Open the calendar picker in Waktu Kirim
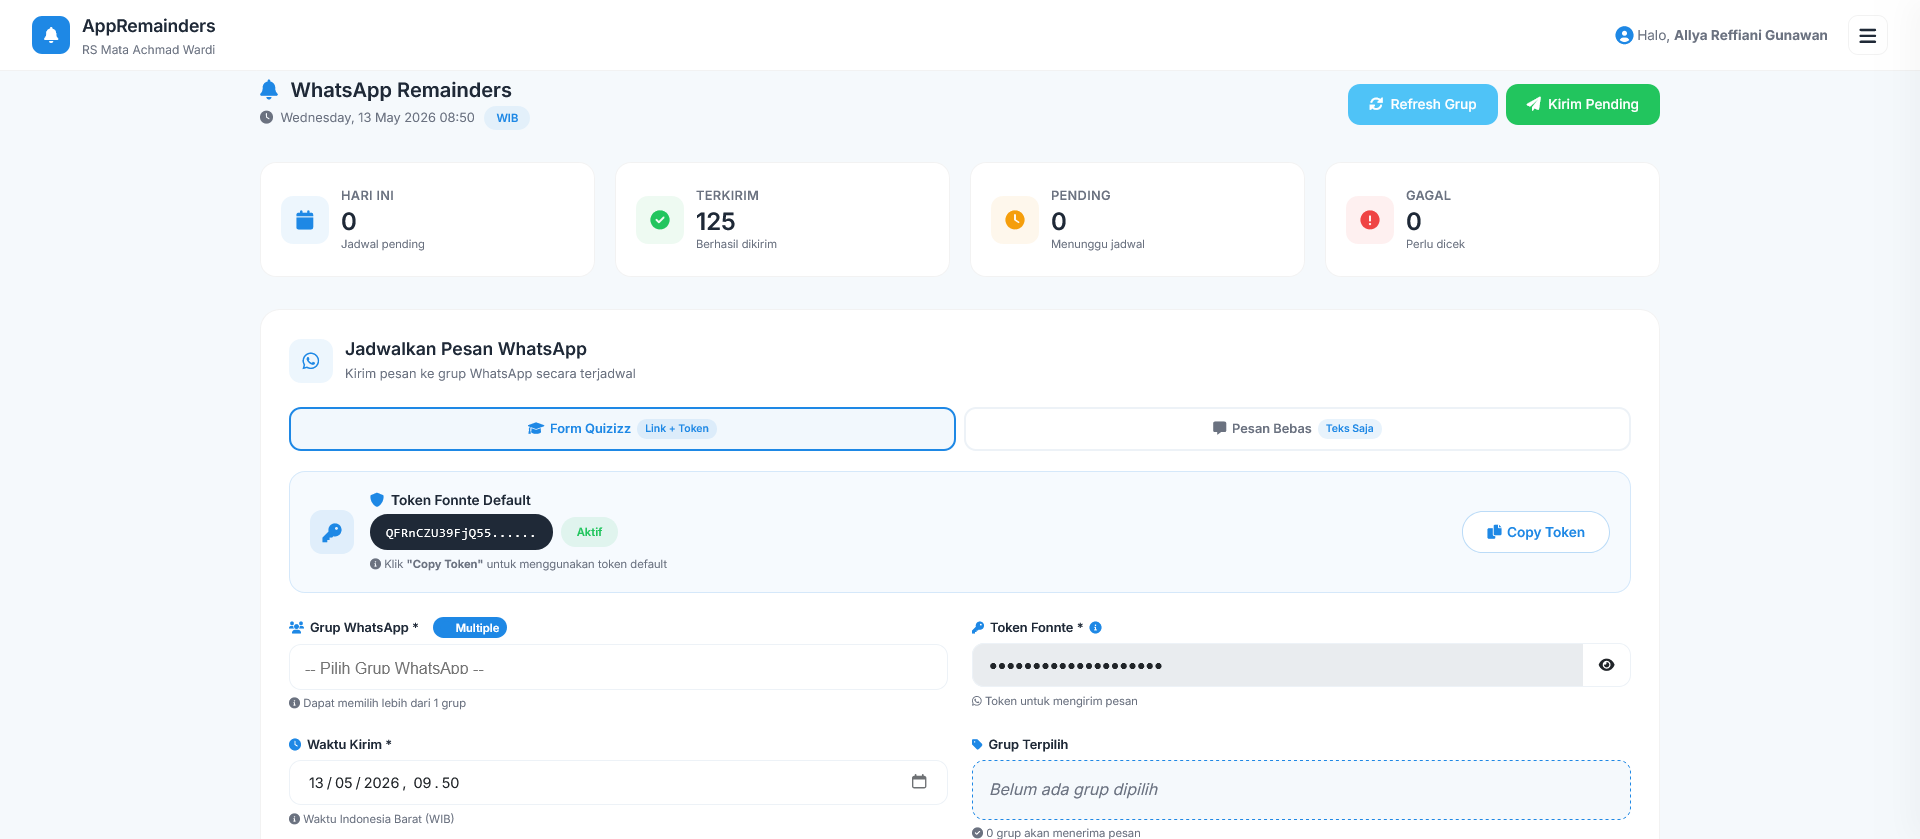This screenshot has width=1920, height=839. coord(919,782)
